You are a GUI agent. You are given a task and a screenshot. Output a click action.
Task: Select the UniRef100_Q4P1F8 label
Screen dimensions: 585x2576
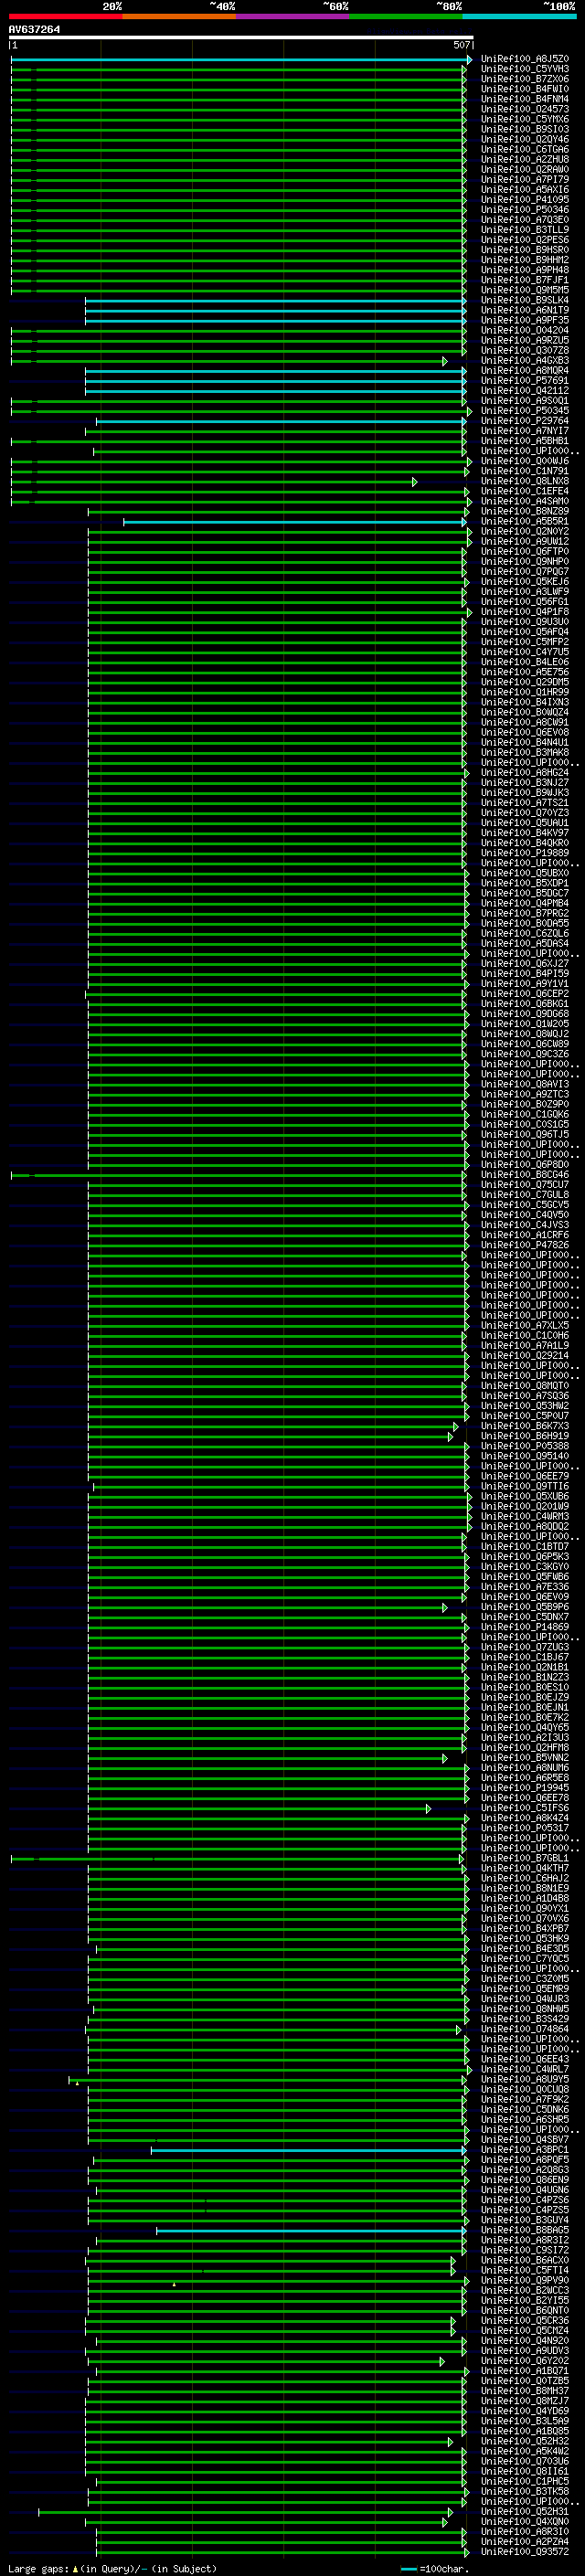point(525,611)
